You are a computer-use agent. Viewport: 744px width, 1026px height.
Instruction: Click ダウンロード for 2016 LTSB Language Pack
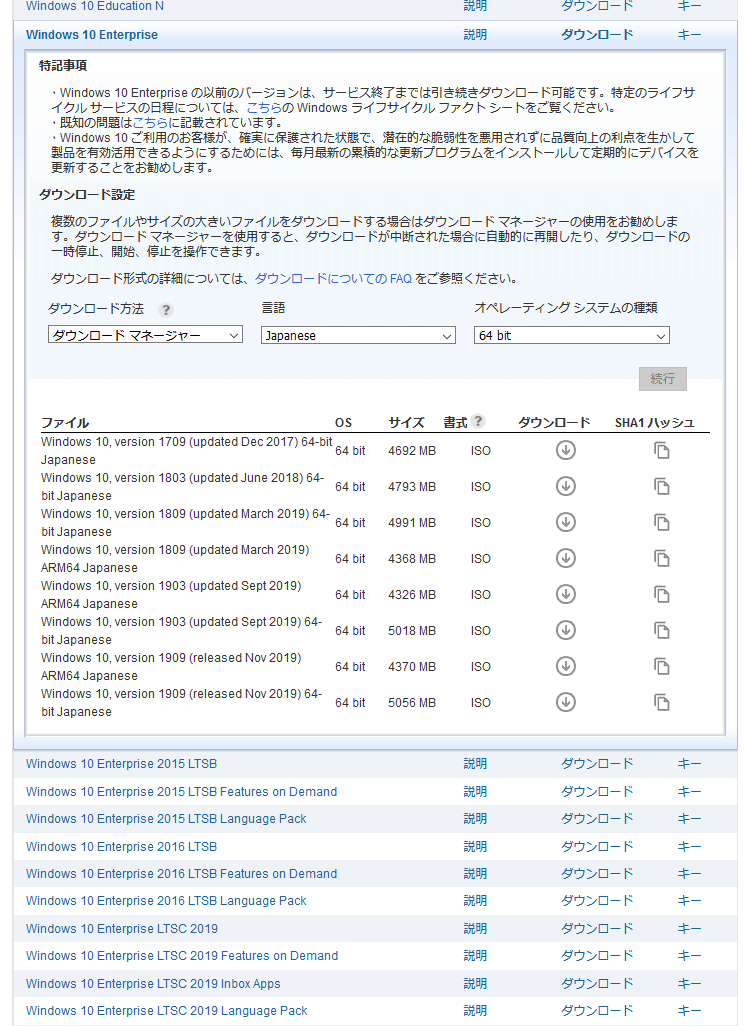click(x=597, y=901)
